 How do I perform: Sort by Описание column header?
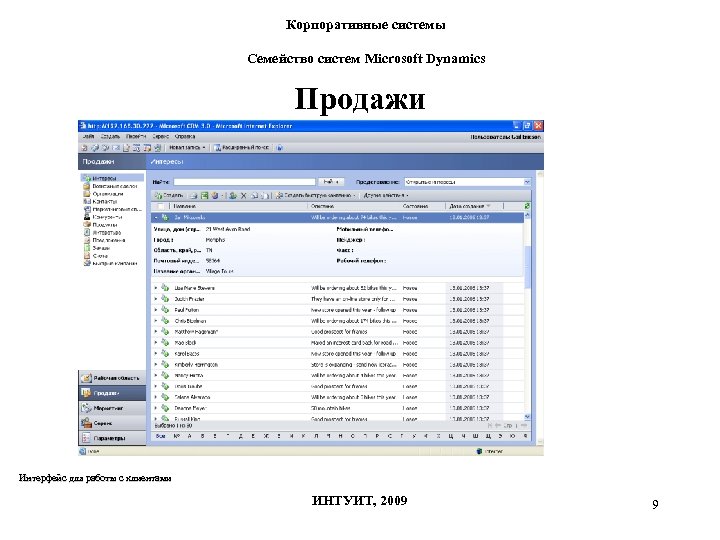point(322,206)
